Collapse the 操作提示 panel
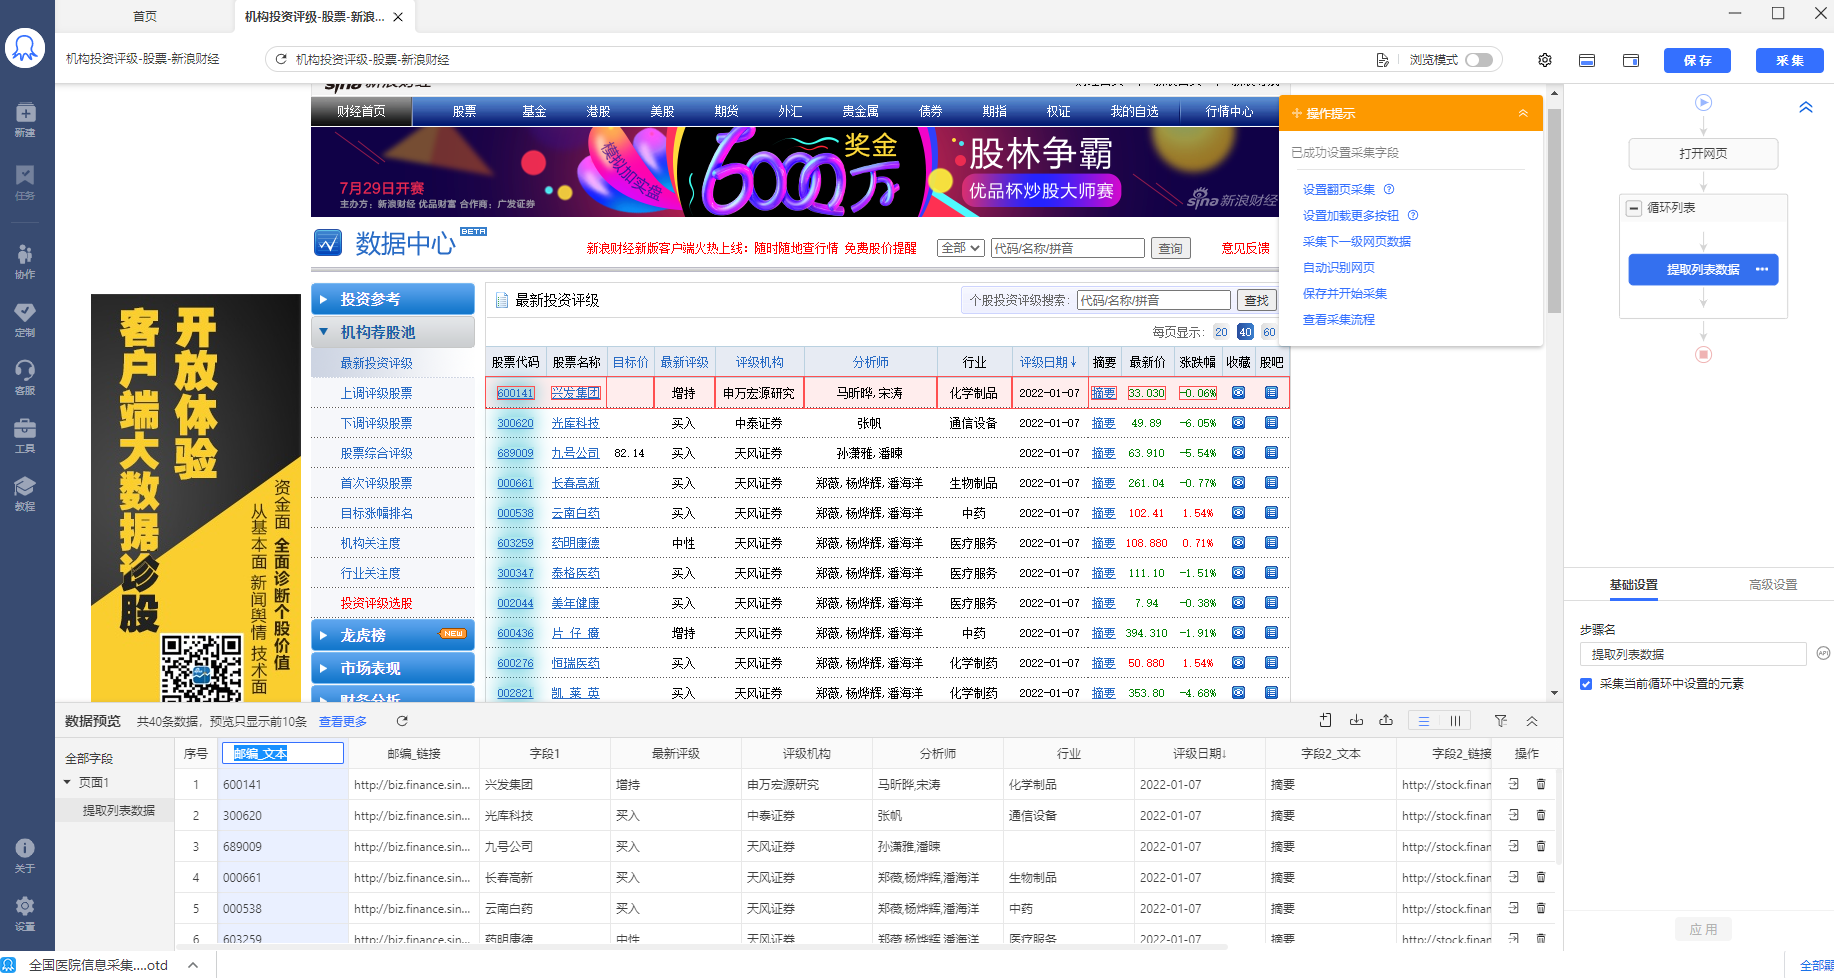The image size is (1834, 978). tap(1523, 113)
